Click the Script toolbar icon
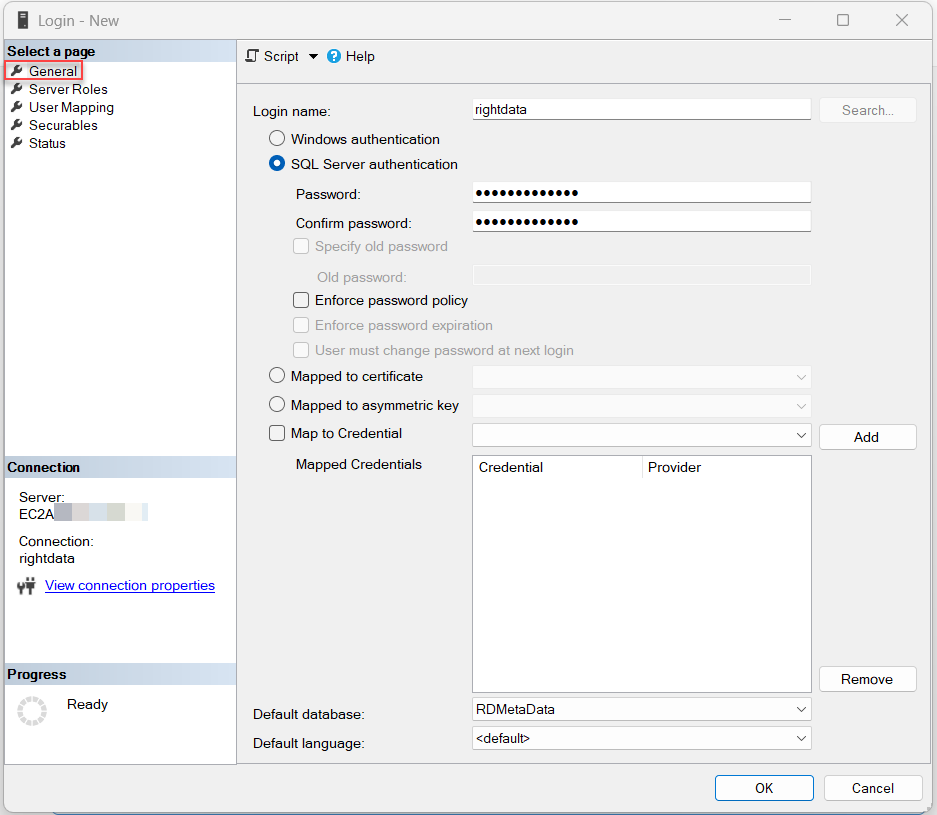 point(253,56)
